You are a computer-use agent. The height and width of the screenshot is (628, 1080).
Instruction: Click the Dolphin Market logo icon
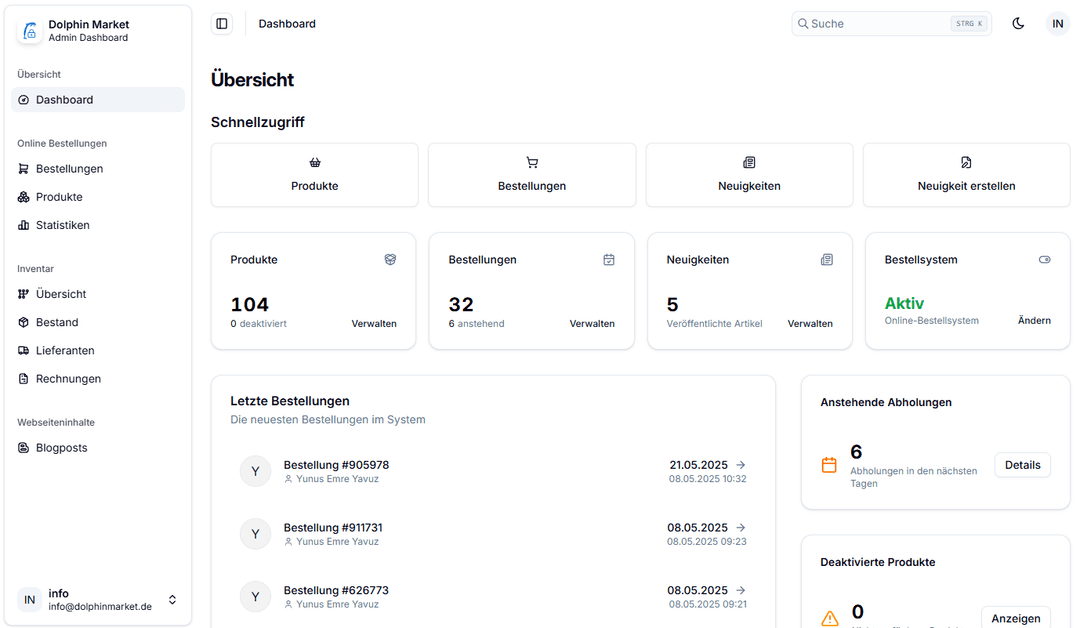(30, 31)
